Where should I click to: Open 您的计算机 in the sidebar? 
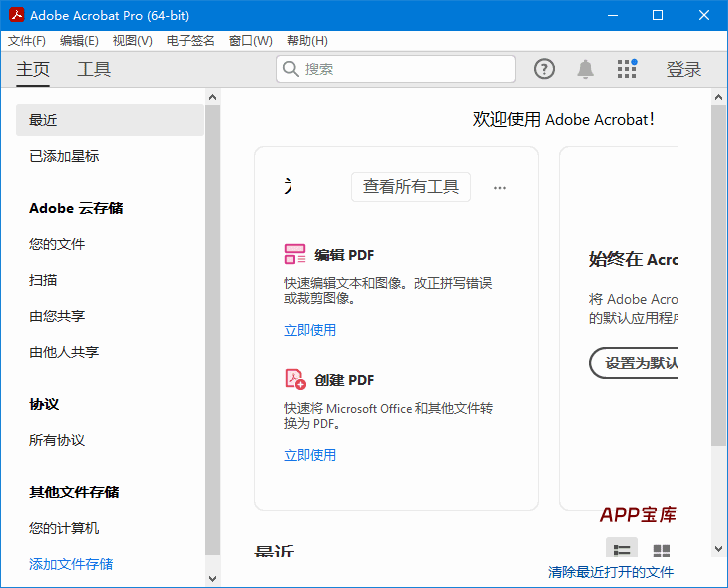point(64,528)
